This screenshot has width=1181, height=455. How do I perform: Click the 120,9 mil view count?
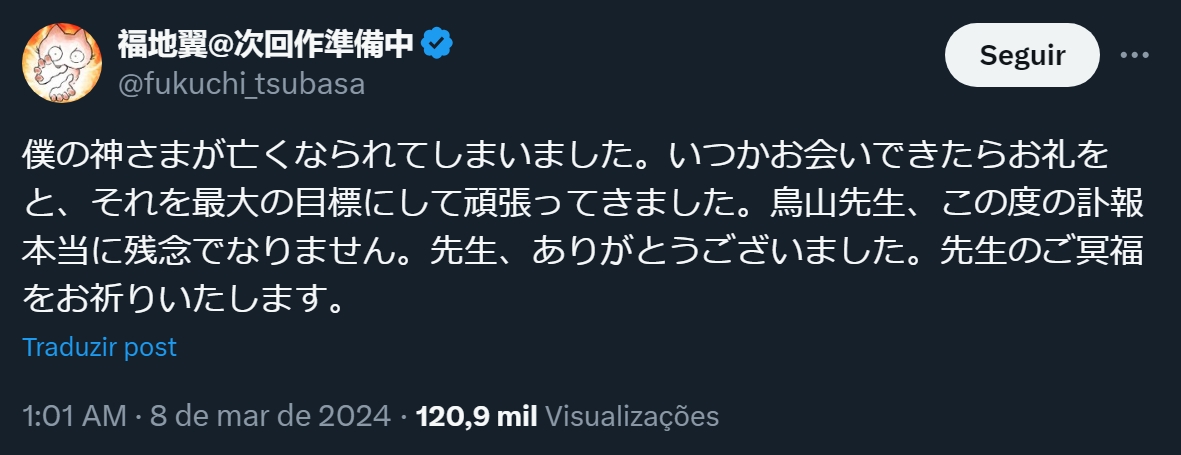click(x=477, y=416)
